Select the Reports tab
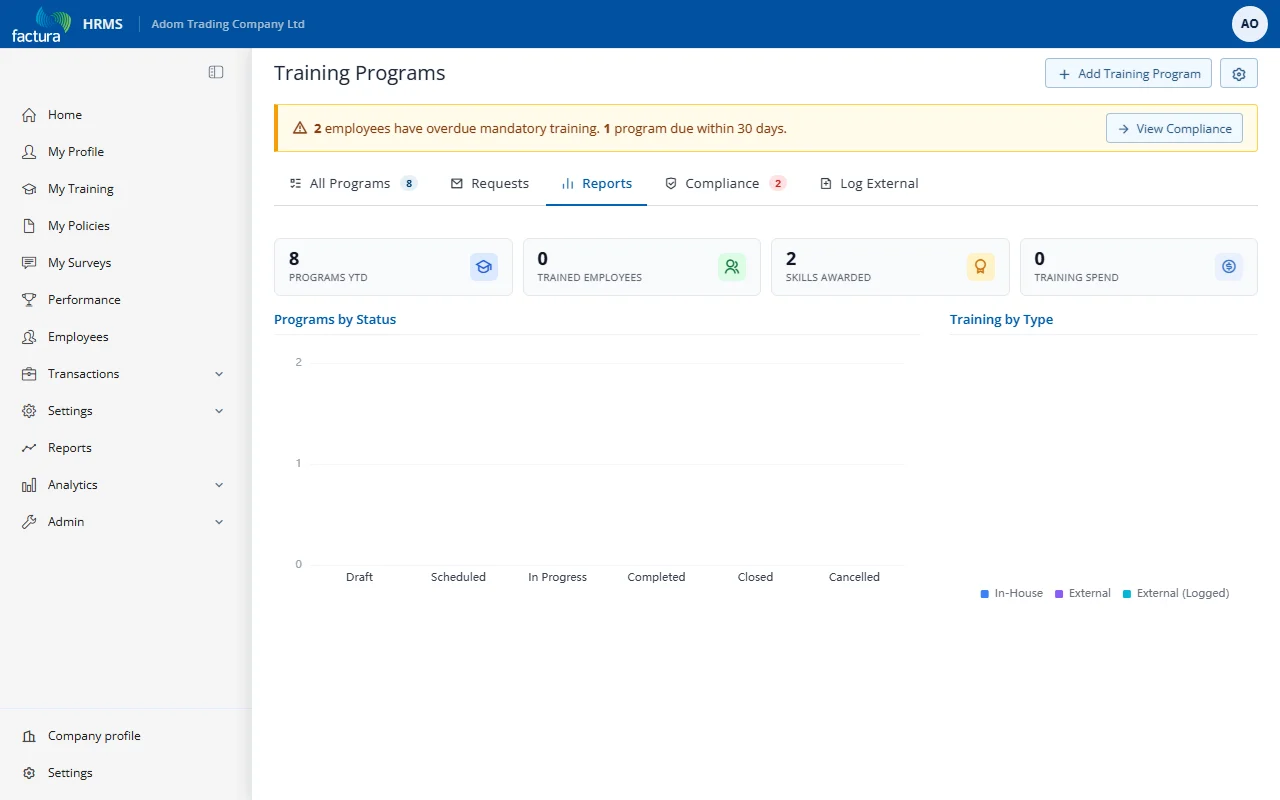Screen dimensions: 1280x800 597,184
